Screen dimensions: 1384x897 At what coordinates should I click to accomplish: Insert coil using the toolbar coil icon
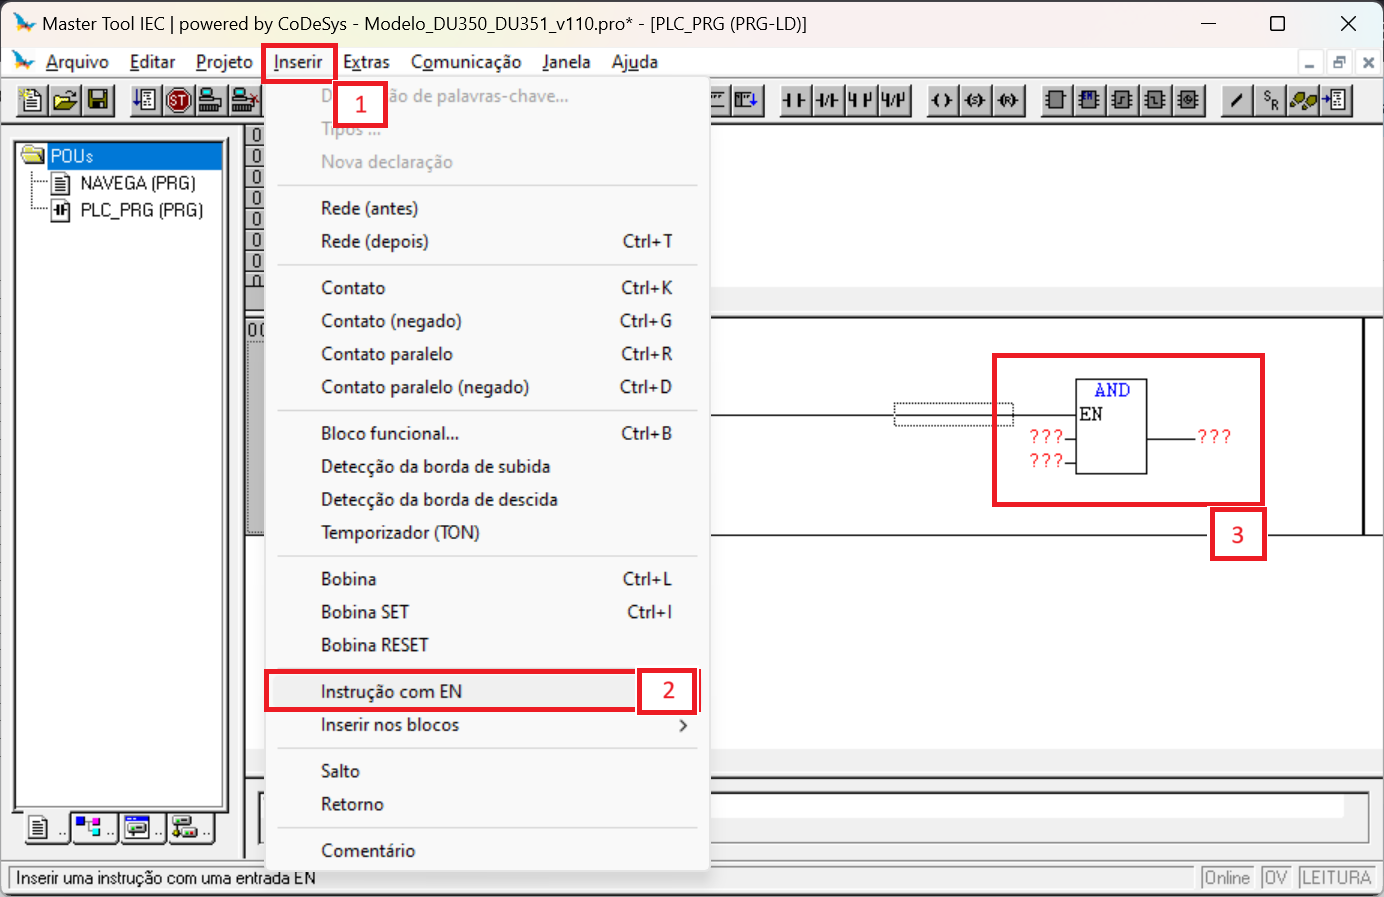coord(942,100)
